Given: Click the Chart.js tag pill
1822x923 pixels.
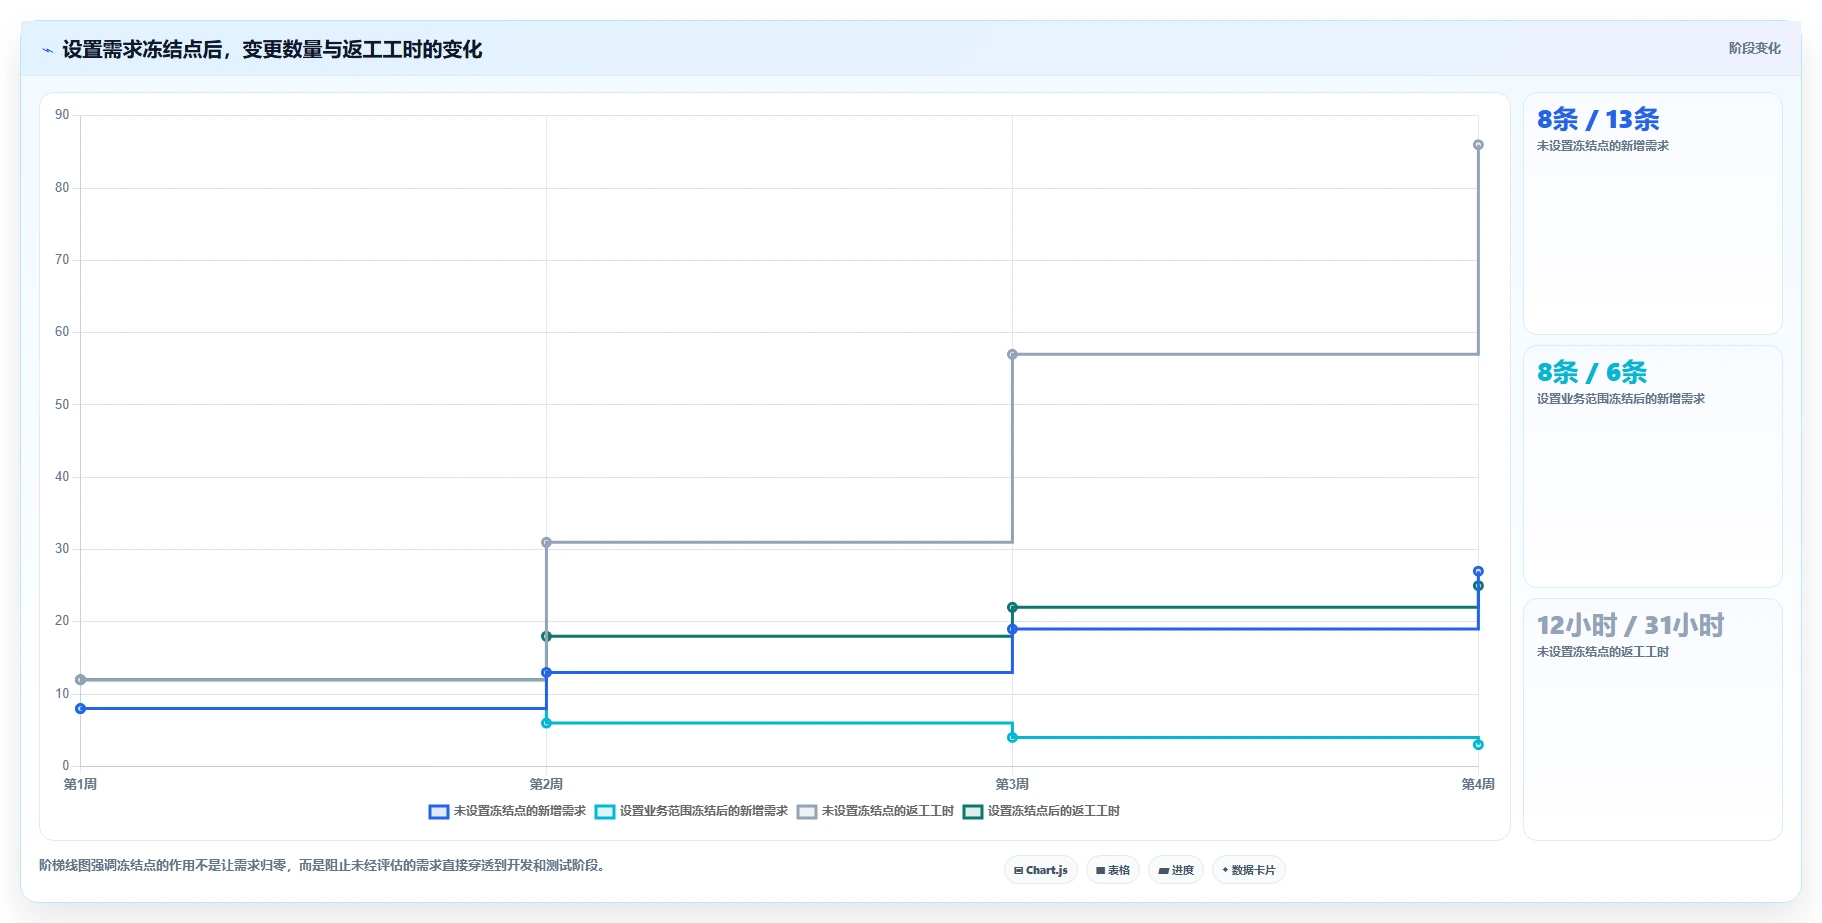Looking at the screenshot, I should click(x=1040, y=870).
